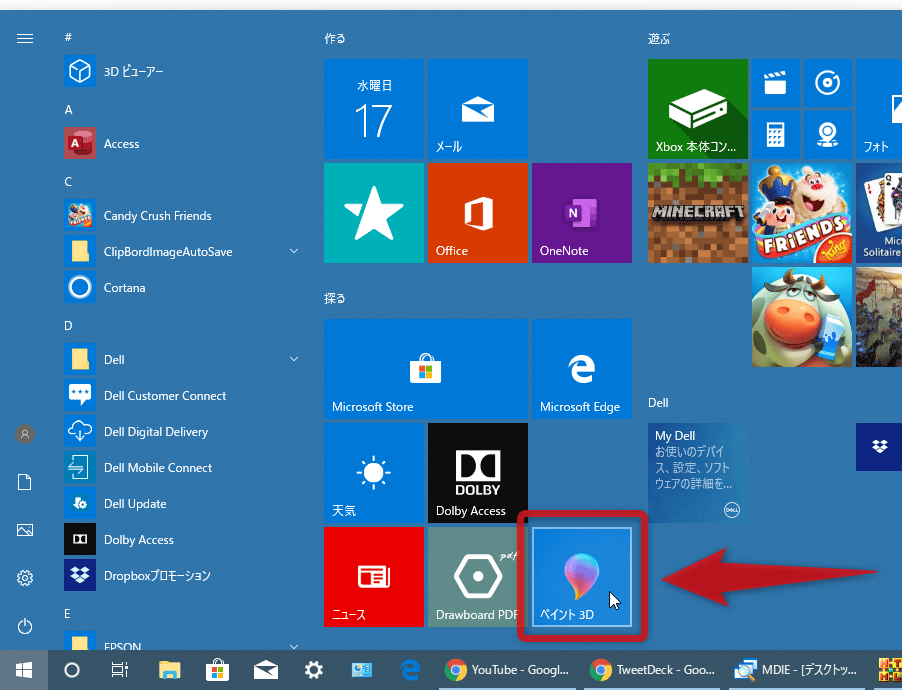This screenshot has width=902, height=690.
Task: Expand the Start hamburger menu
Action: click(25, 39)
